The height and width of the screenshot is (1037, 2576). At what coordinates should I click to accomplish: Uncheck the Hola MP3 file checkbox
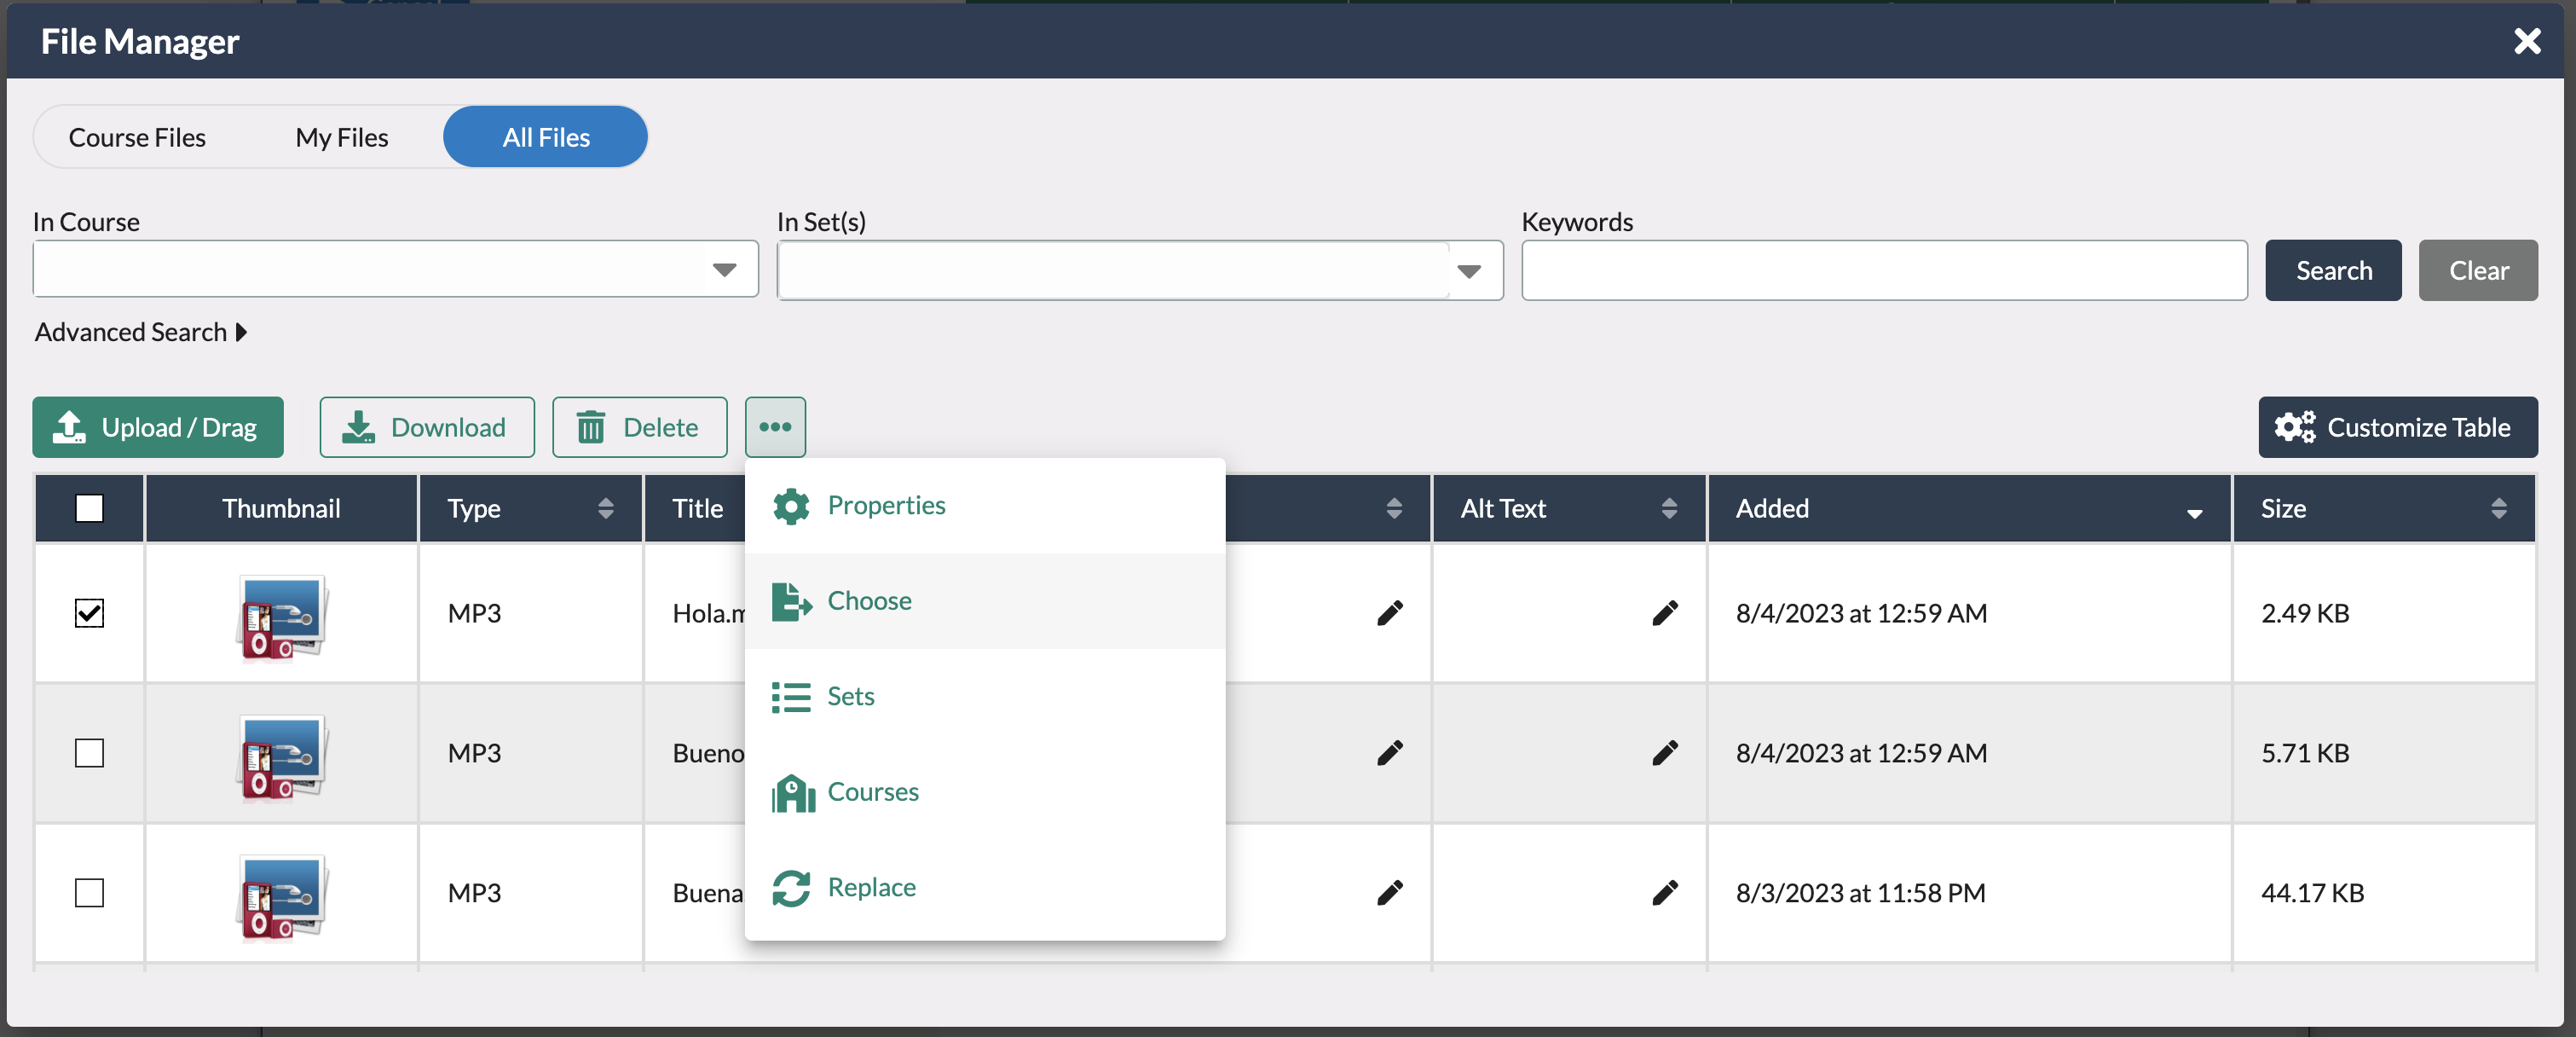click(x=89, y=613)
